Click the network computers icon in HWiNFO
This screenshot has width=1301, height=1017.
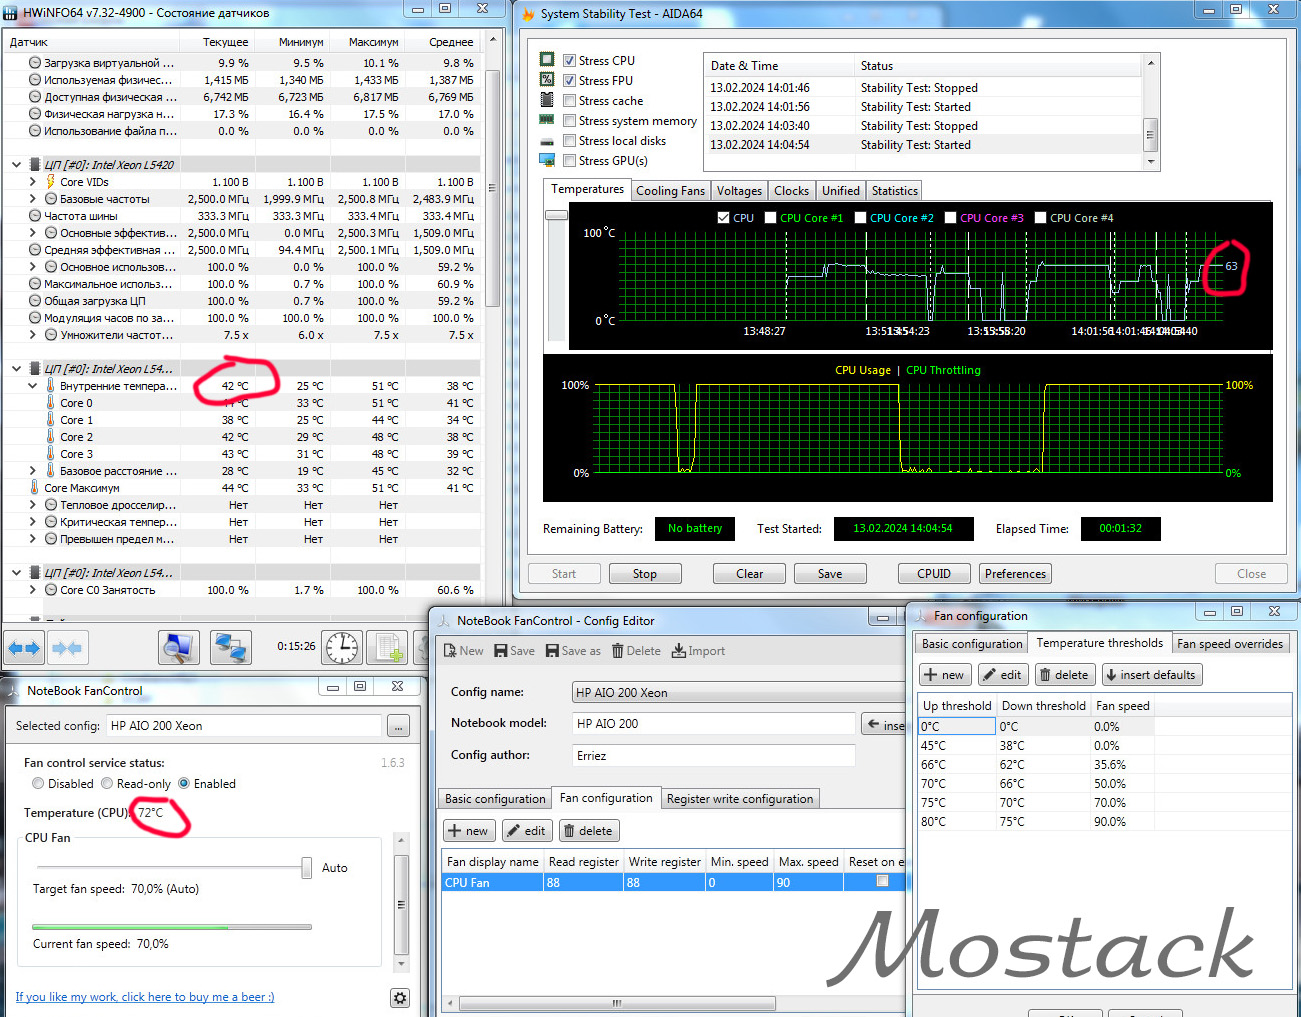point(231,648)
